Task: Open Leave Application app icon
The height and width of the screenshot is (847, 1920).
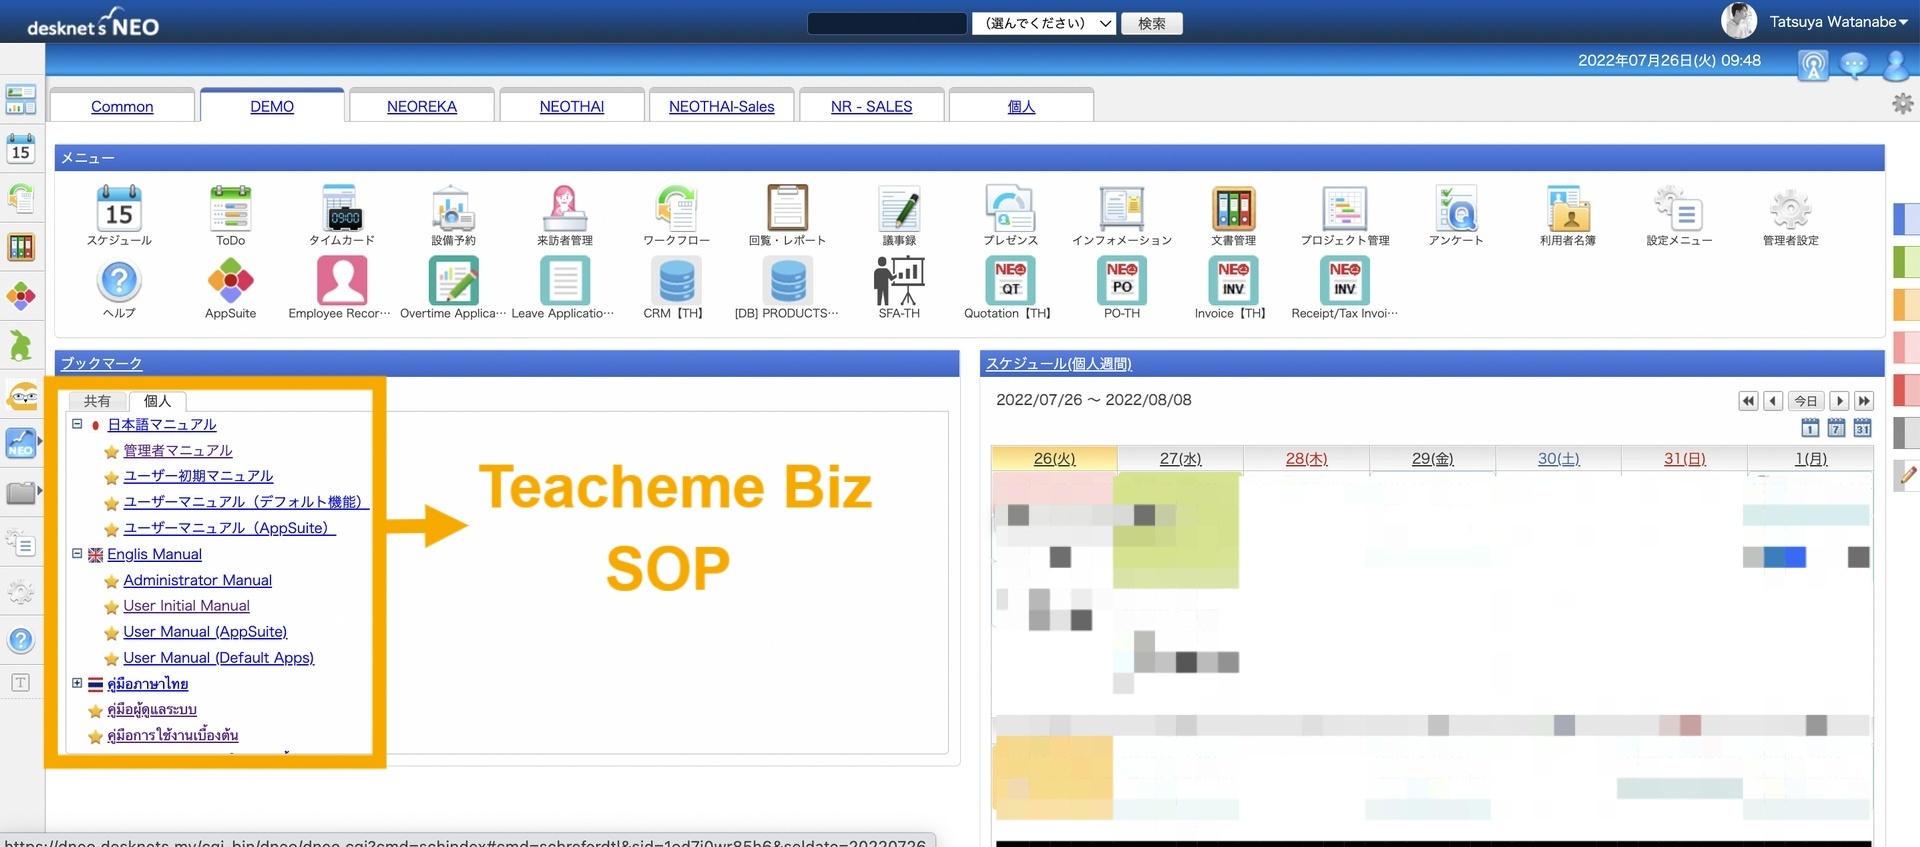Action: (565, 281)
